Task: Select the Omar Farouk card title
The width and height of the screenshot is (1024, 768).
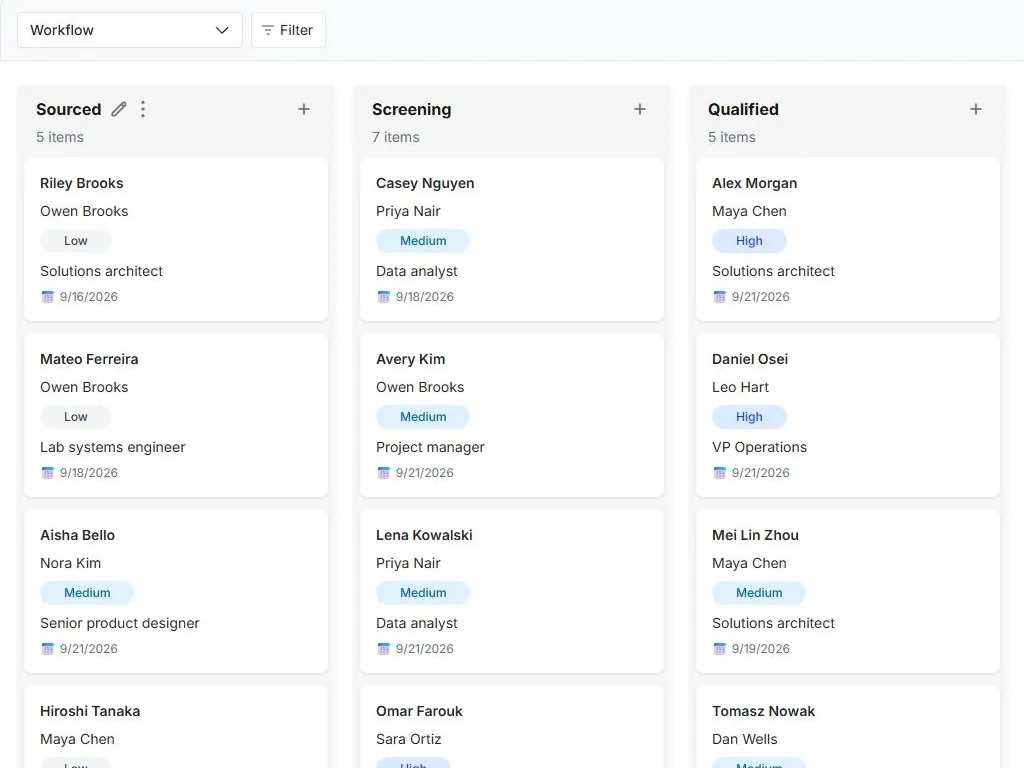Action: coord(419,711)
